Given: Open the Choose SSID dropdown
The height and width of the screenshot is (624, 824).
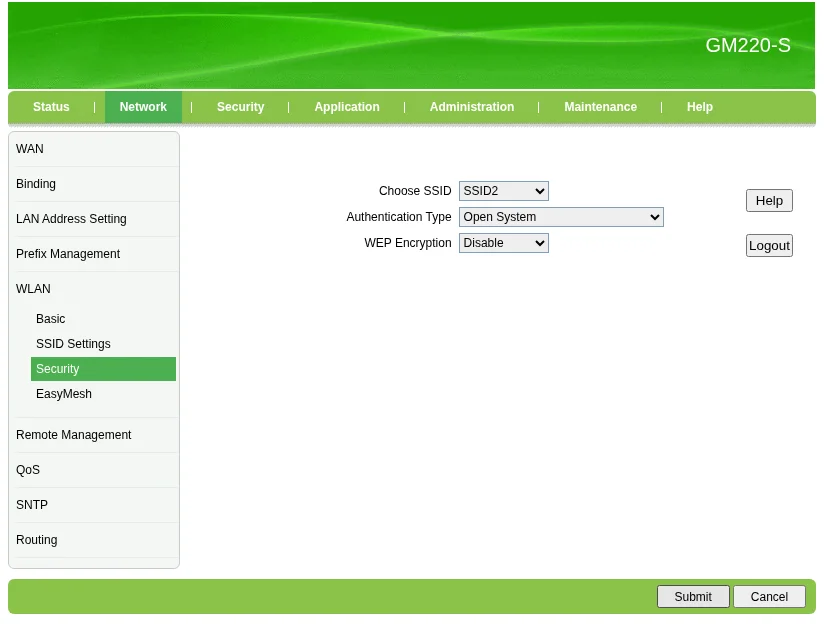Looking at the screenshot, I should pos(503,191).
